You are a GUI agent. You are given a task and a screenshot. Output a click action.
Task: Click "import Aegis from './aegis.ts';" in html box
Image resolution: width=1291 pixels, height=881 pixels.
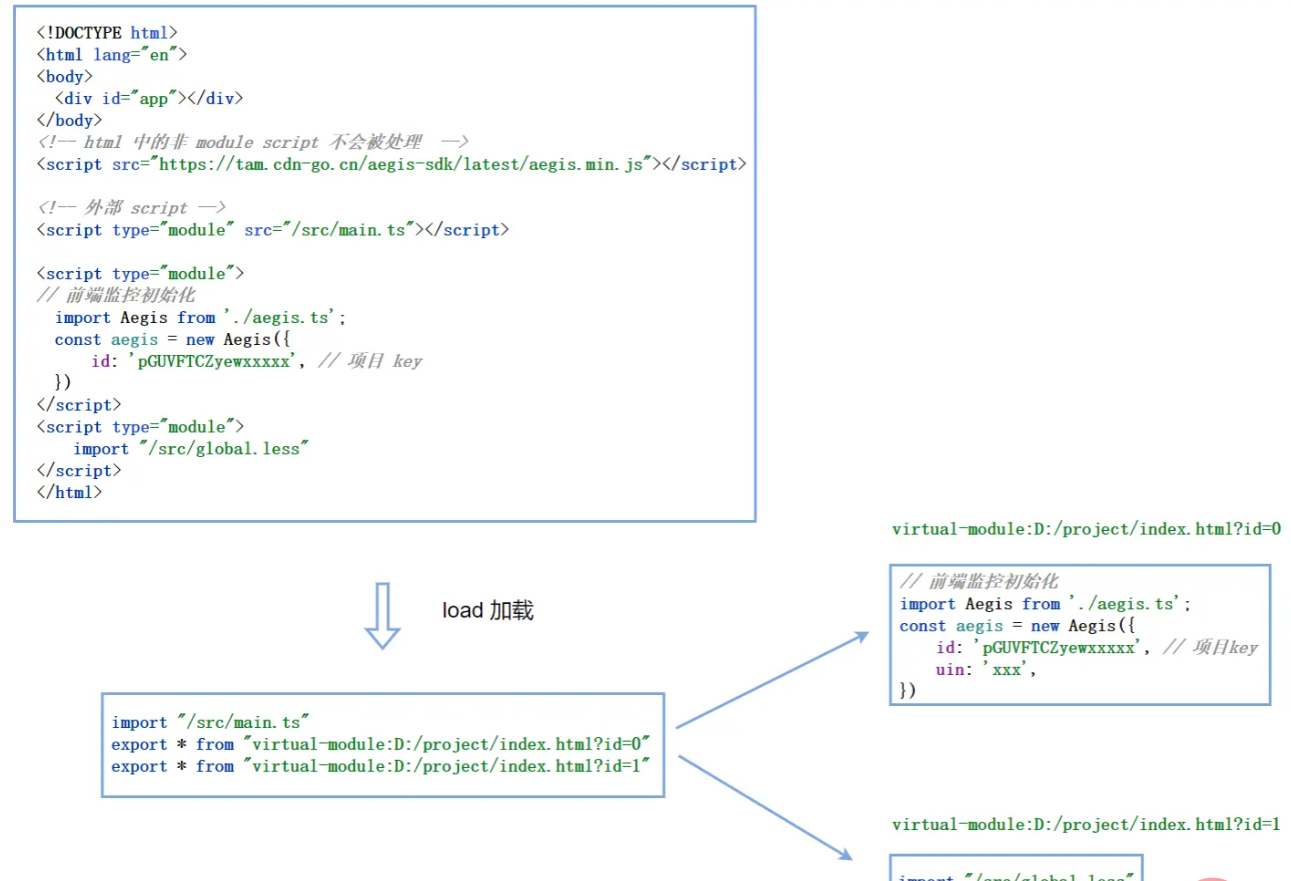[201, 317]
